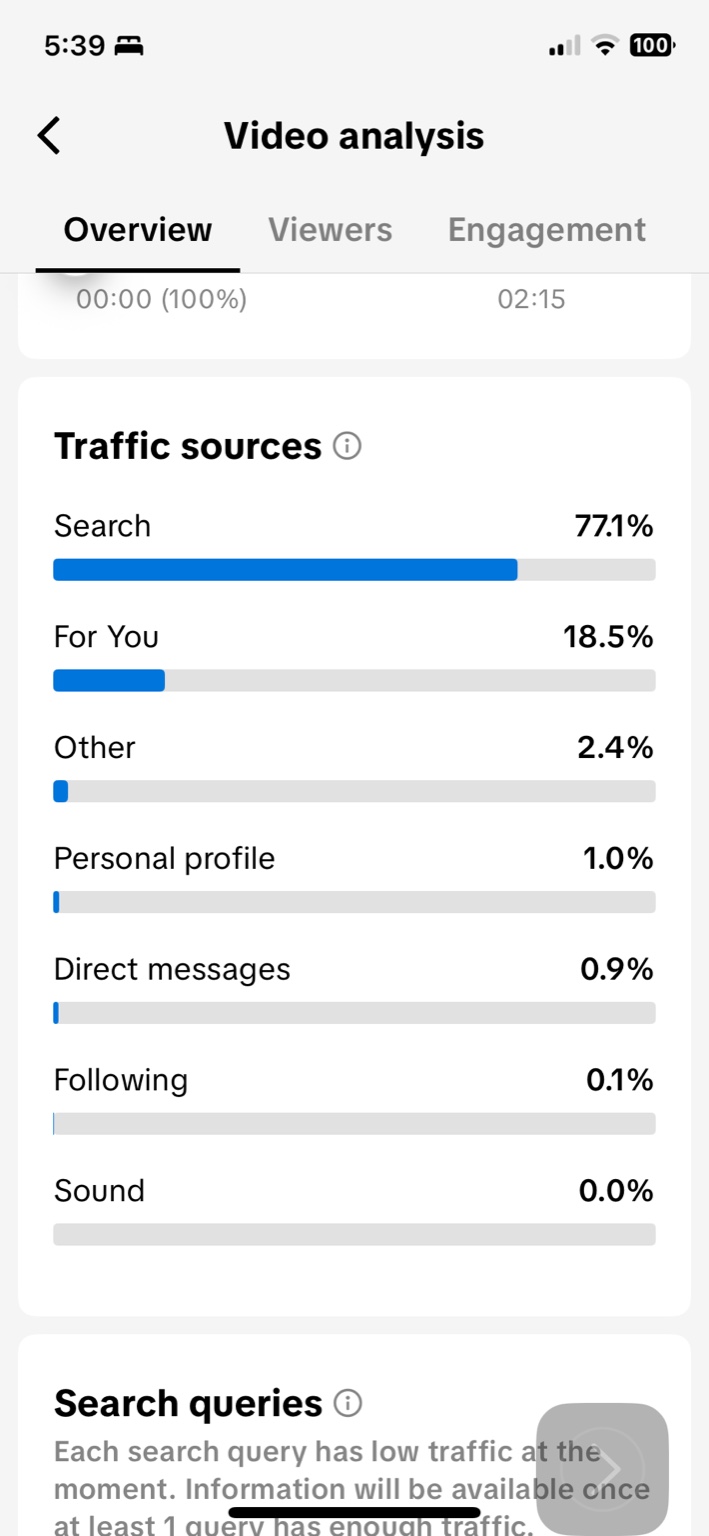Tap the For You traffic bar
709x1536 pixels.
[354, 681]
